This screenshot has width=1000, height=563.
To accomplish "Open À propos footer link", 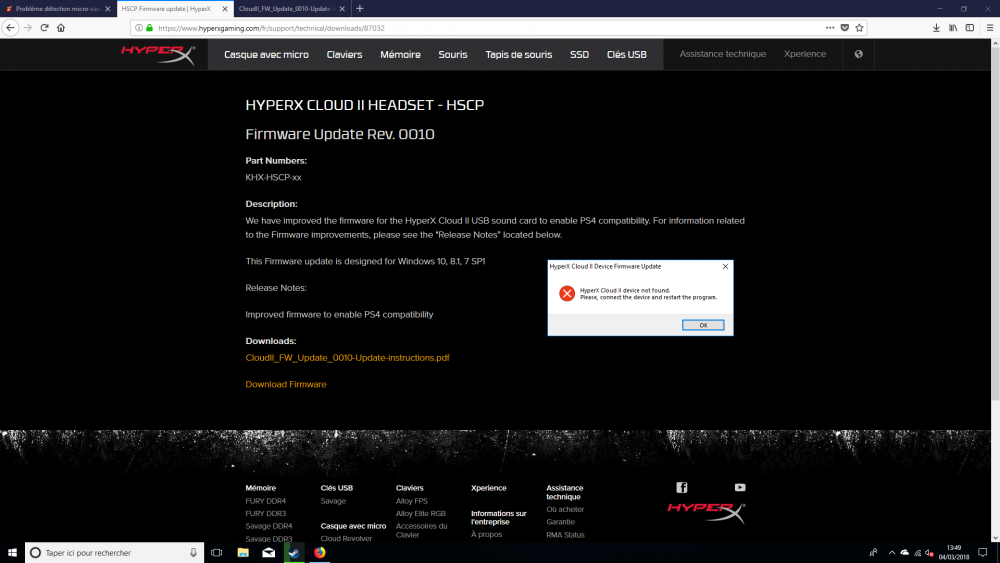I will coord(487,534).
